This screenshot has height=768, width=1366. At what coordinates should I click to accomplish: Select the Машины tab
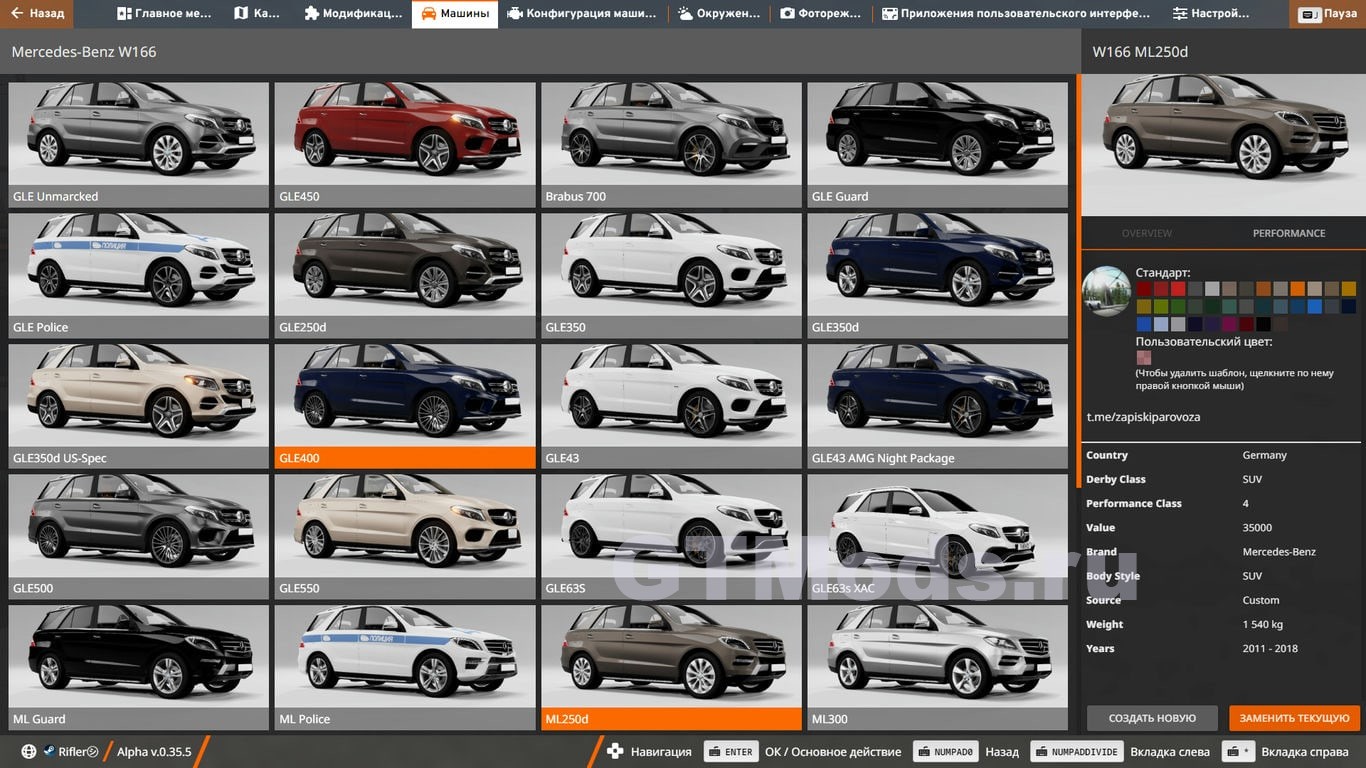455,14
